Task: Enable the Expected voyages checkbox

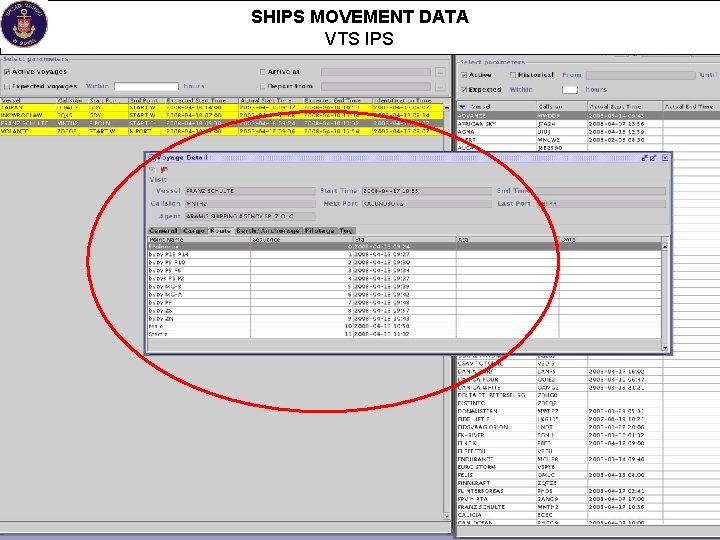Action: click(x=7, y=86)
